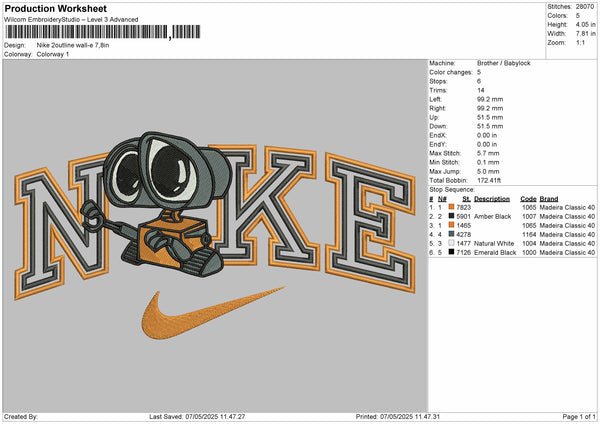Click the 'Stop Sequence:' heading

click(452, 189)
